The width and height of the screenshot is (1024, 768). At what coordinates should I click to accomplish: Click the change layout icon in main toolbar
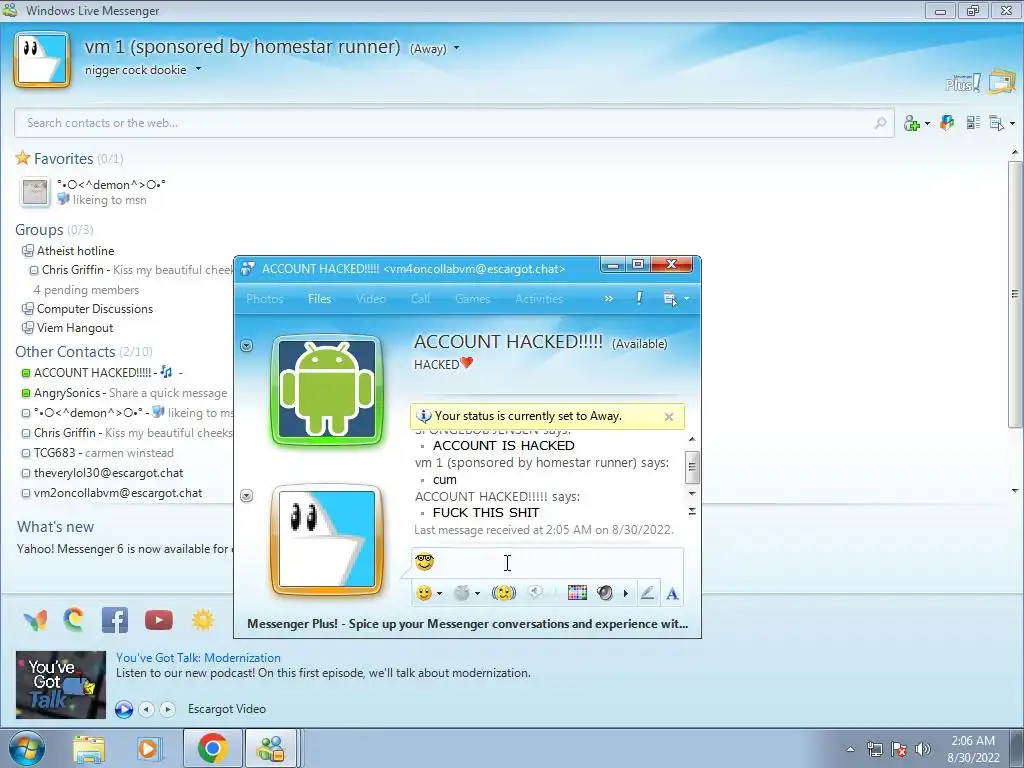pyautogui.click(x=973, y=123)
